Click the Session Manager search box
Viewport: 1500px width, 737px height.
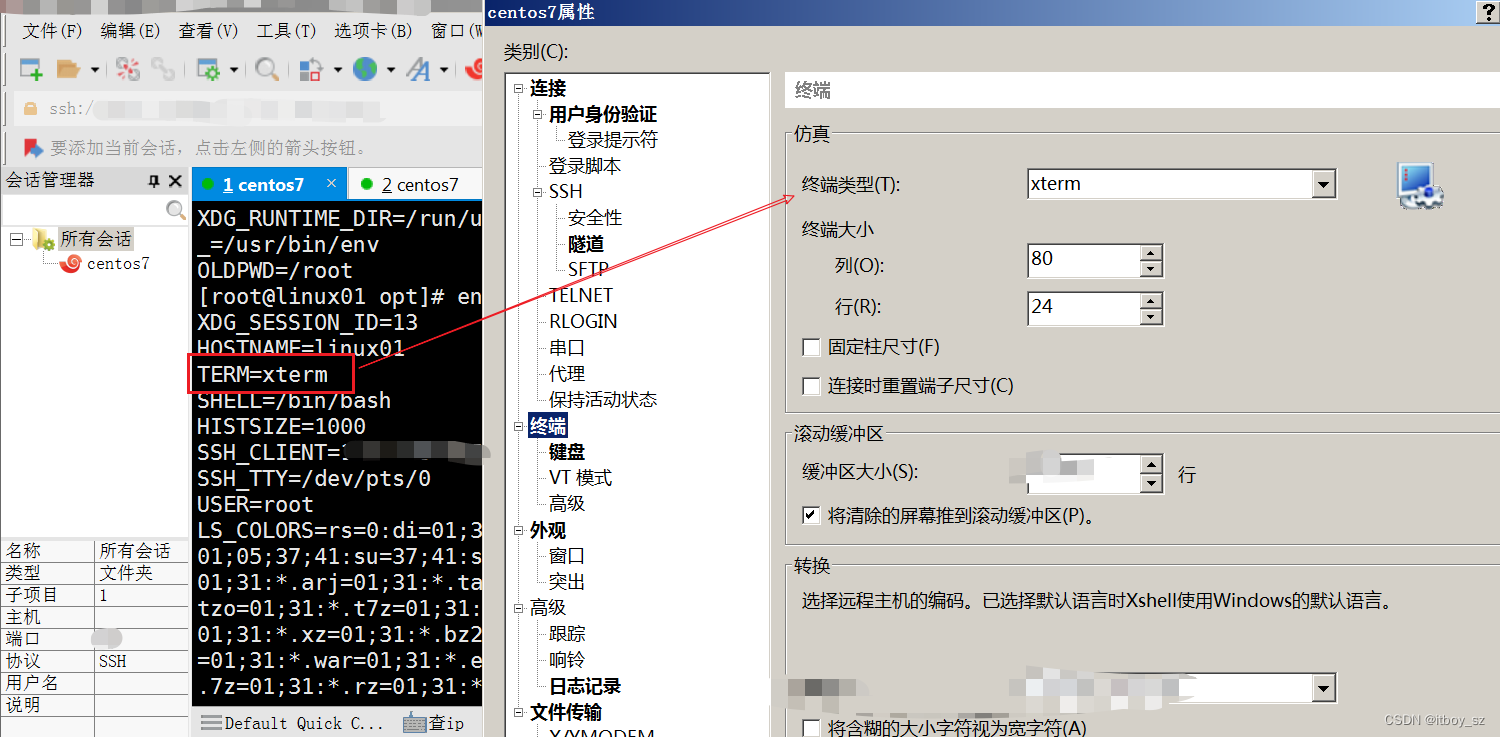84,211
